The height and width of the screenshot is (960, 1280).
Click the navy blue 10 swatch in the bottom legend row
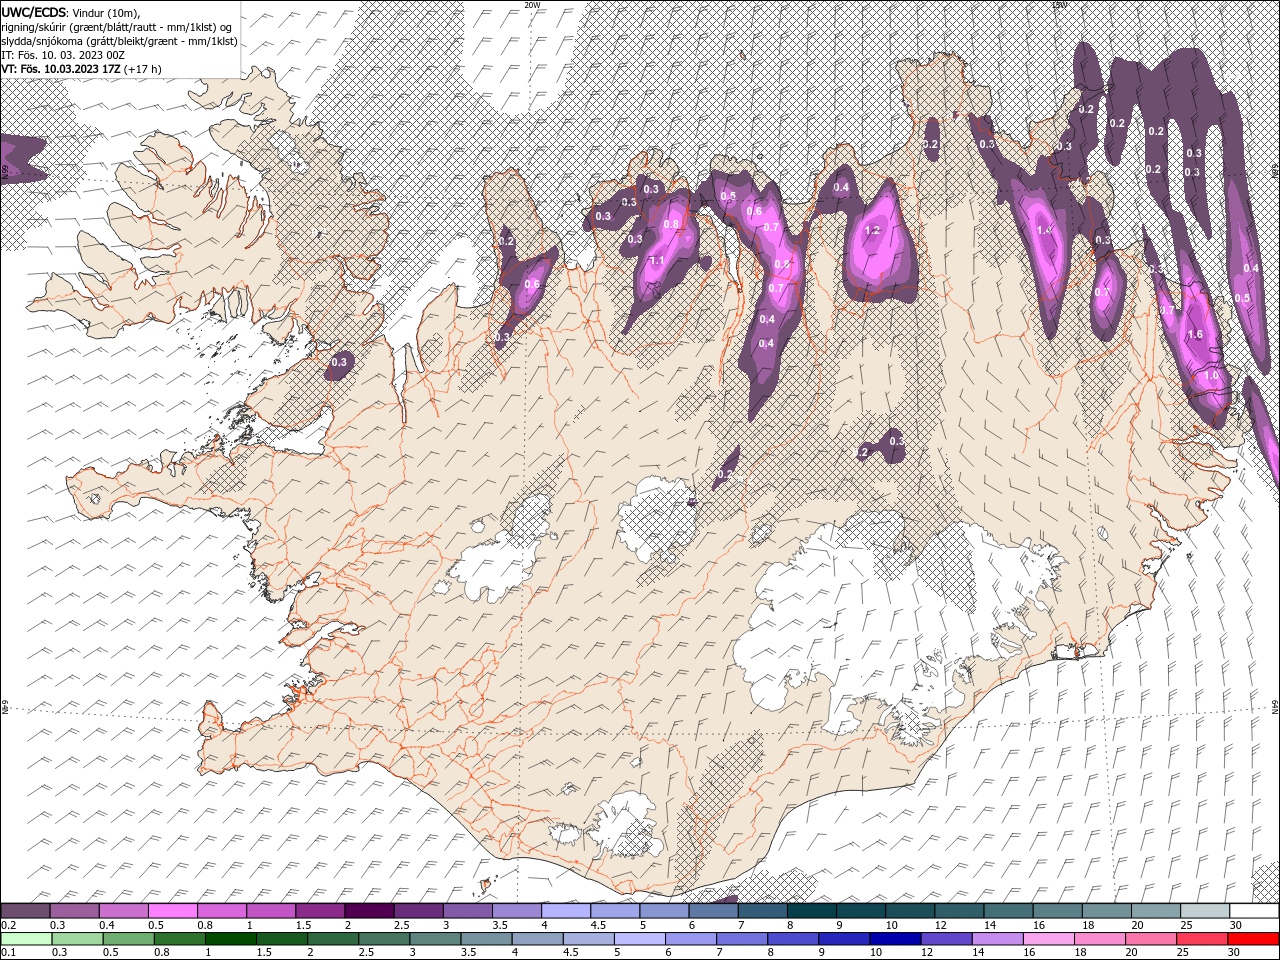894,939
